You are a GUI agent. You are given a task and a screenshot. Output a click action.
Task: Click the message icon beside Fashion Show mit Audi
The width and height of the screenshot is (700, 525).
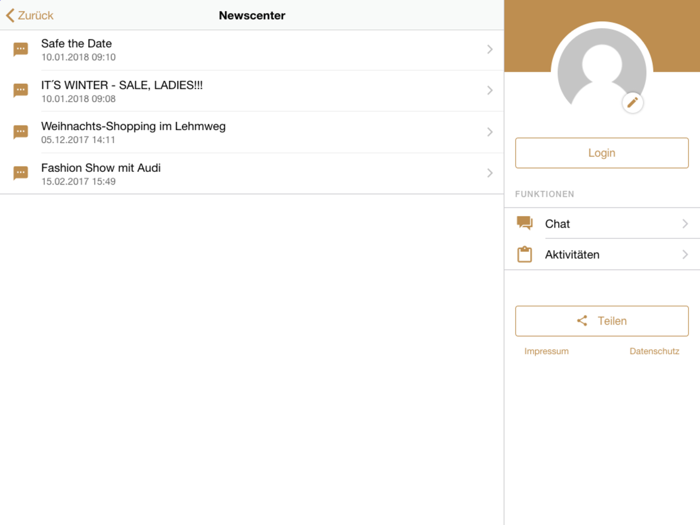21,173
